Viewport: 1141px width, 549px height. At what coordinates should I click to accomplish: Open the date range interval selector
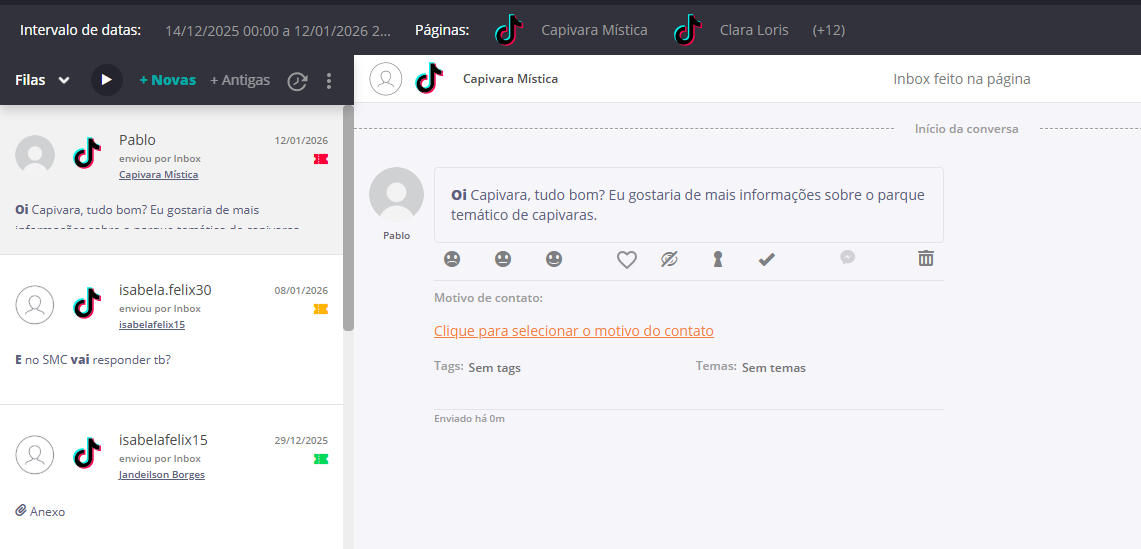[x=277, y=30]
